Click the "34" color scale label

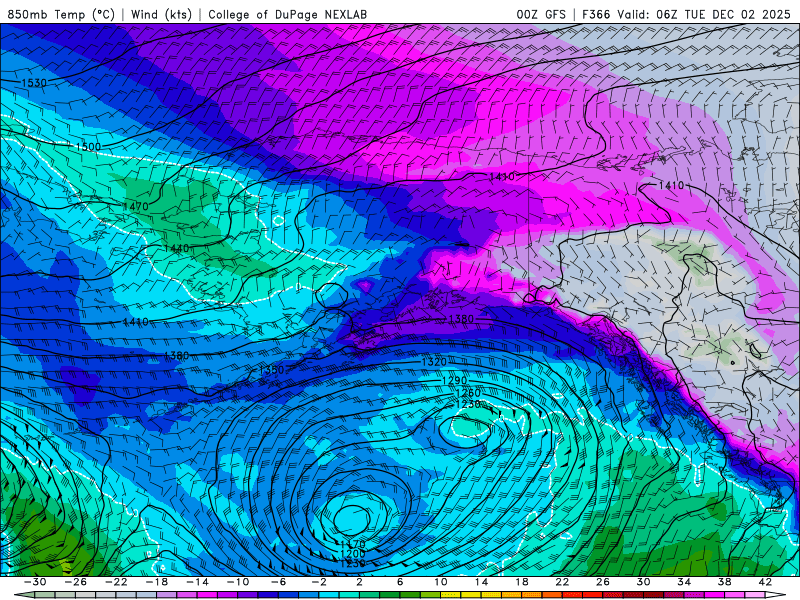tap(684, 582)
